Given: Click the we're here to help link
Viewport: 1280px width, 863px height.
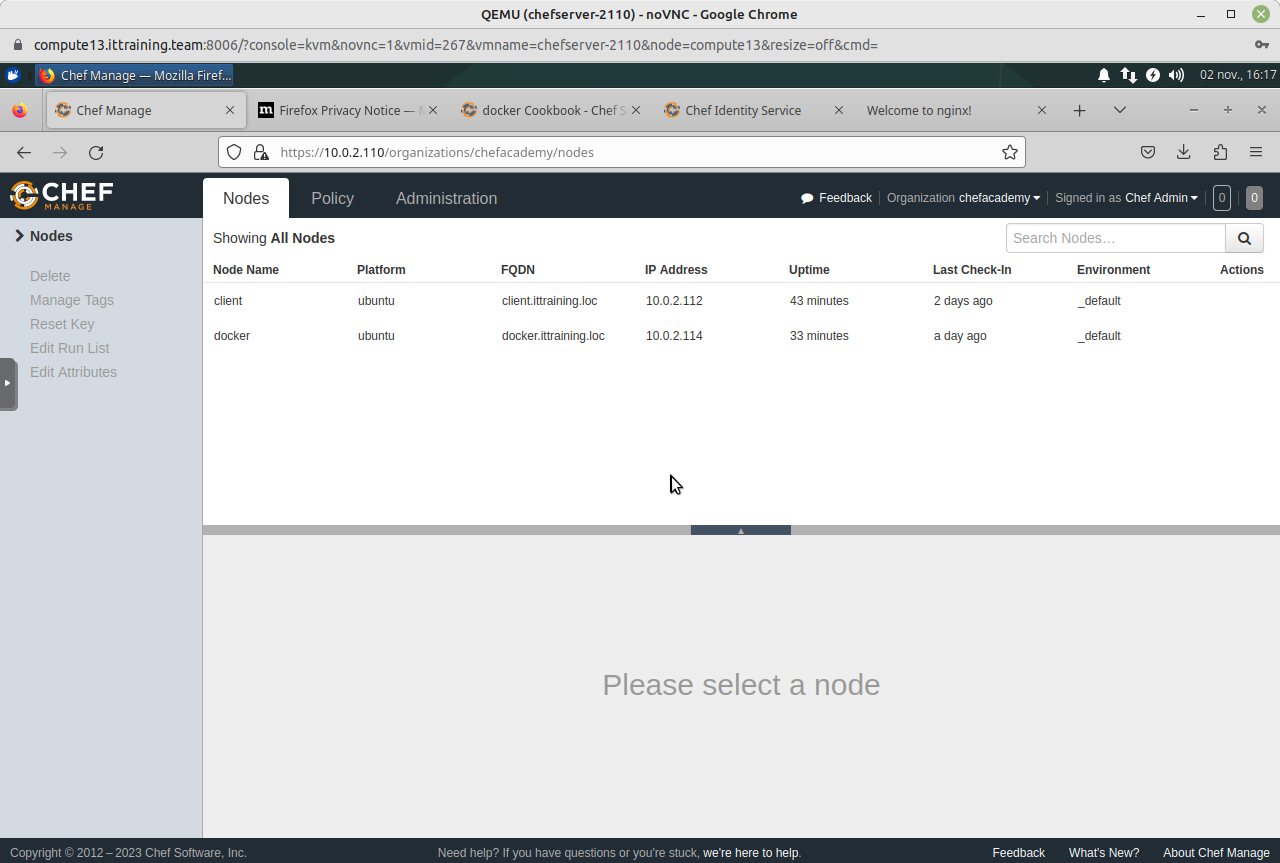Looking at the screenshot, I should [x=750, y=853].
